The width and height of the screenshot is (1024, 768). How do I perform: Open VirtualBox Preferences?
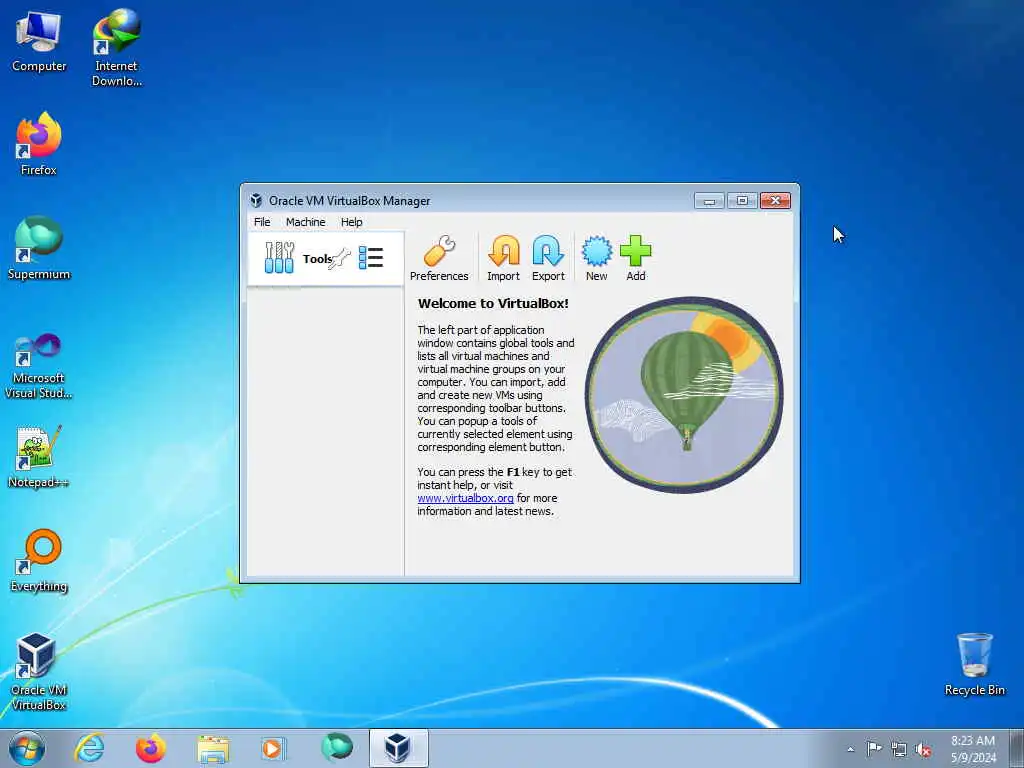coord(439,258)
